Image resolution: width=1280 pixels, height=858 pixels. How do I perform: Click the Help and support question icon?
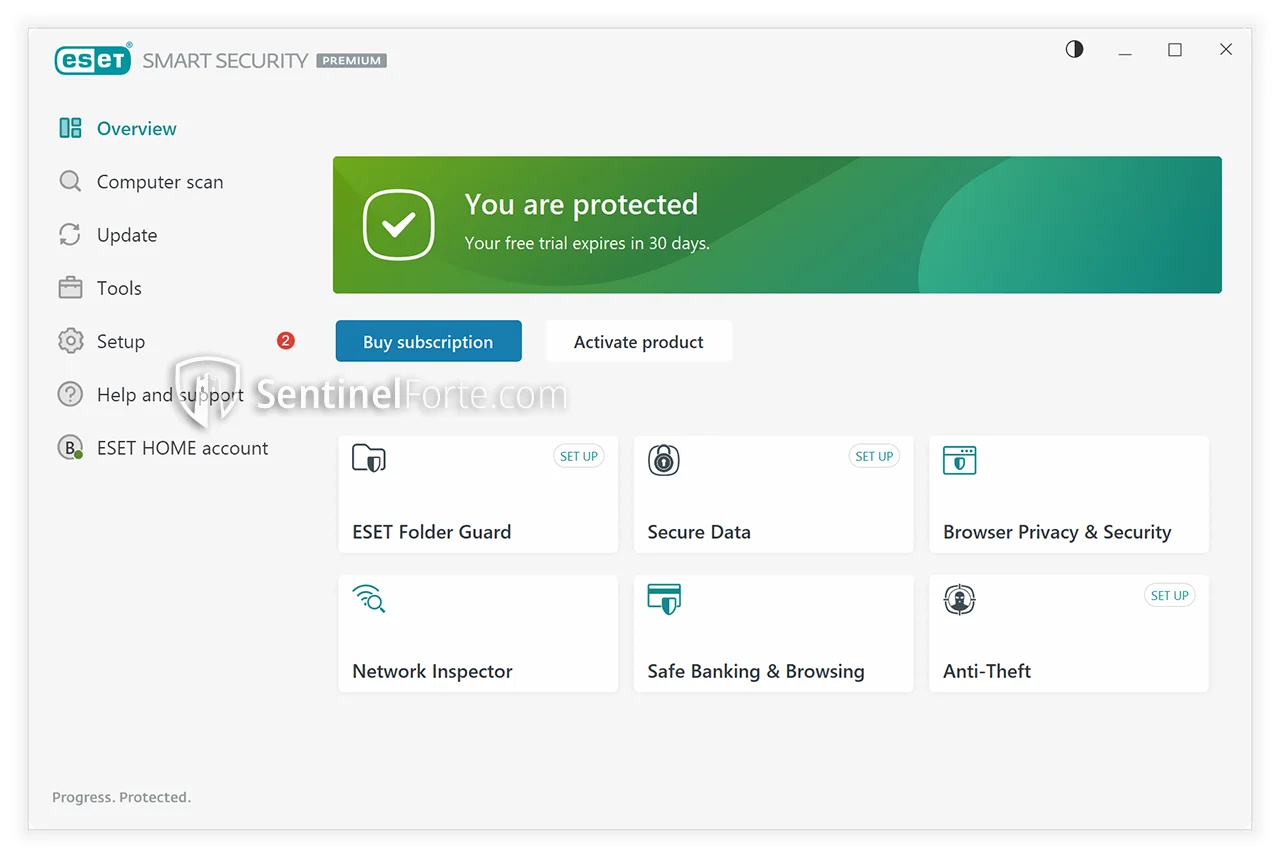click(70, 394)
